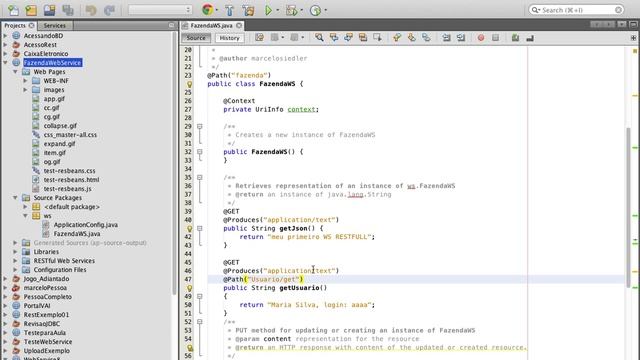Collapse the Web Pages folder
This screenshot has width=640, height=360.
point(16,71)
